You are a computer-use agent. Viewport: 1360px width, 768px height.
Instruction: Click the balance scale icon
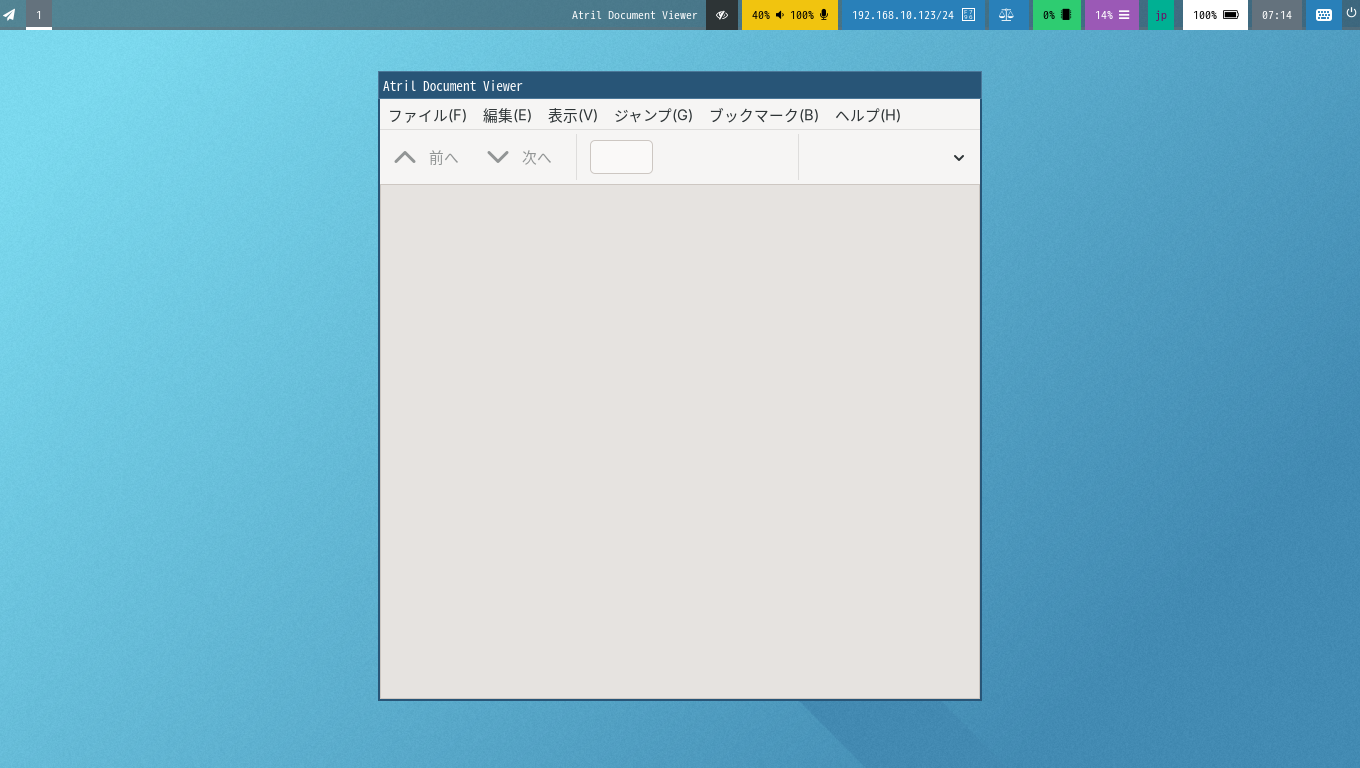(1006, 15)
